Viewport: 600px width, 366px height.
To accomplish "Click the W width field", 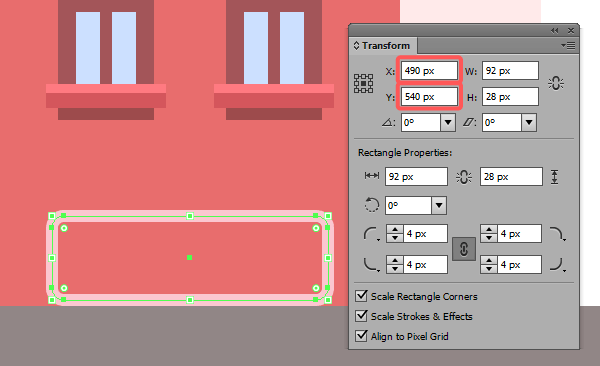I will 510,71.
